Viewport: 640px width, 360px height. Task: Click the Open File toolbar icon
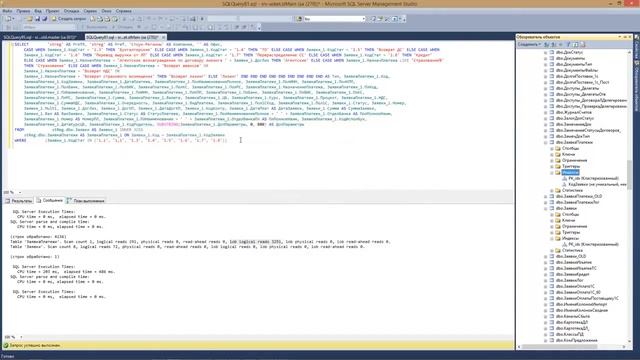pyautogui.click(x=29, y=19)
